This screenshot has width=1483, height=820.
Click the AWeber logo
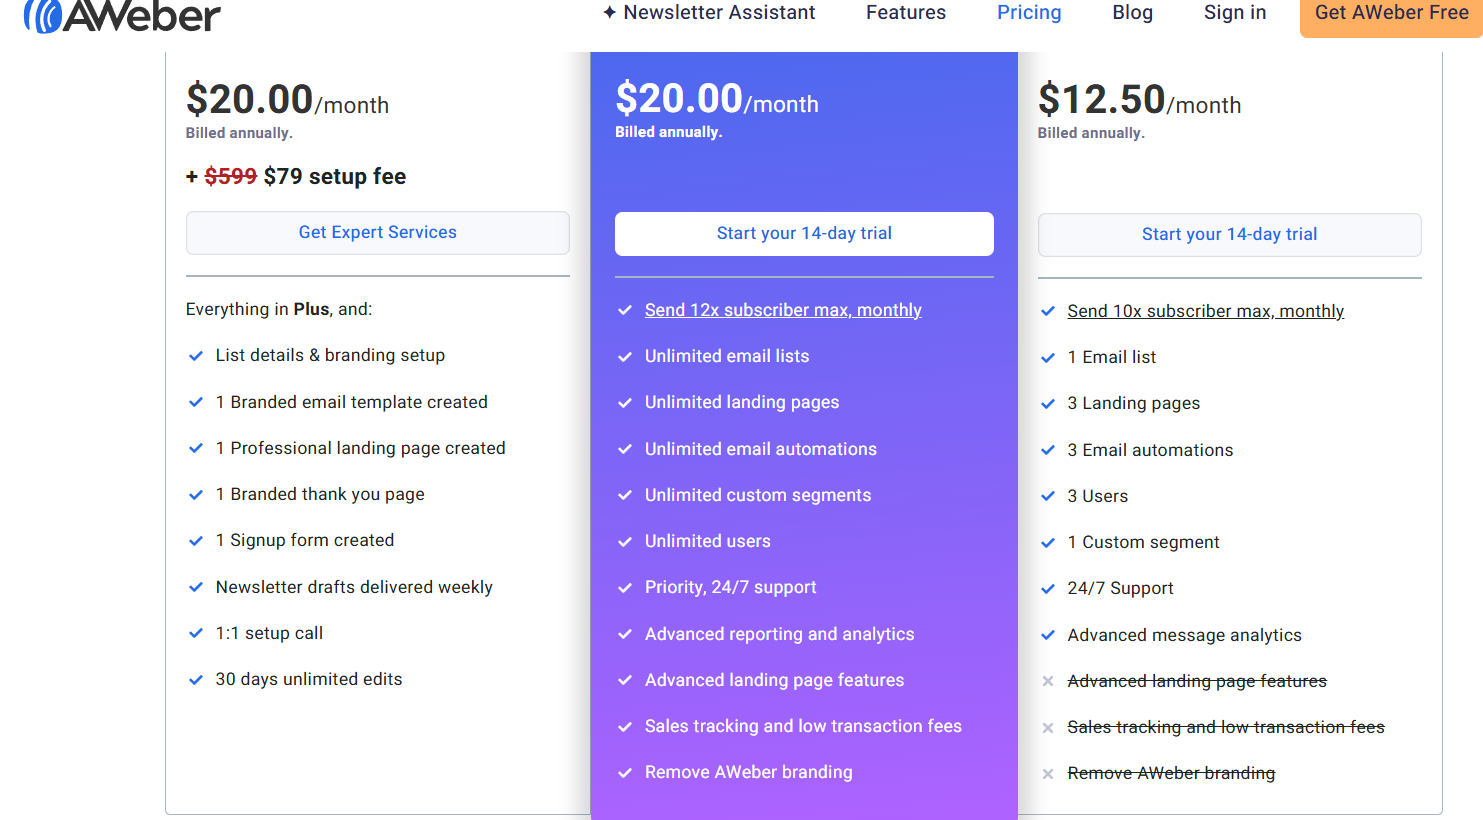click(x=120, y=15)
